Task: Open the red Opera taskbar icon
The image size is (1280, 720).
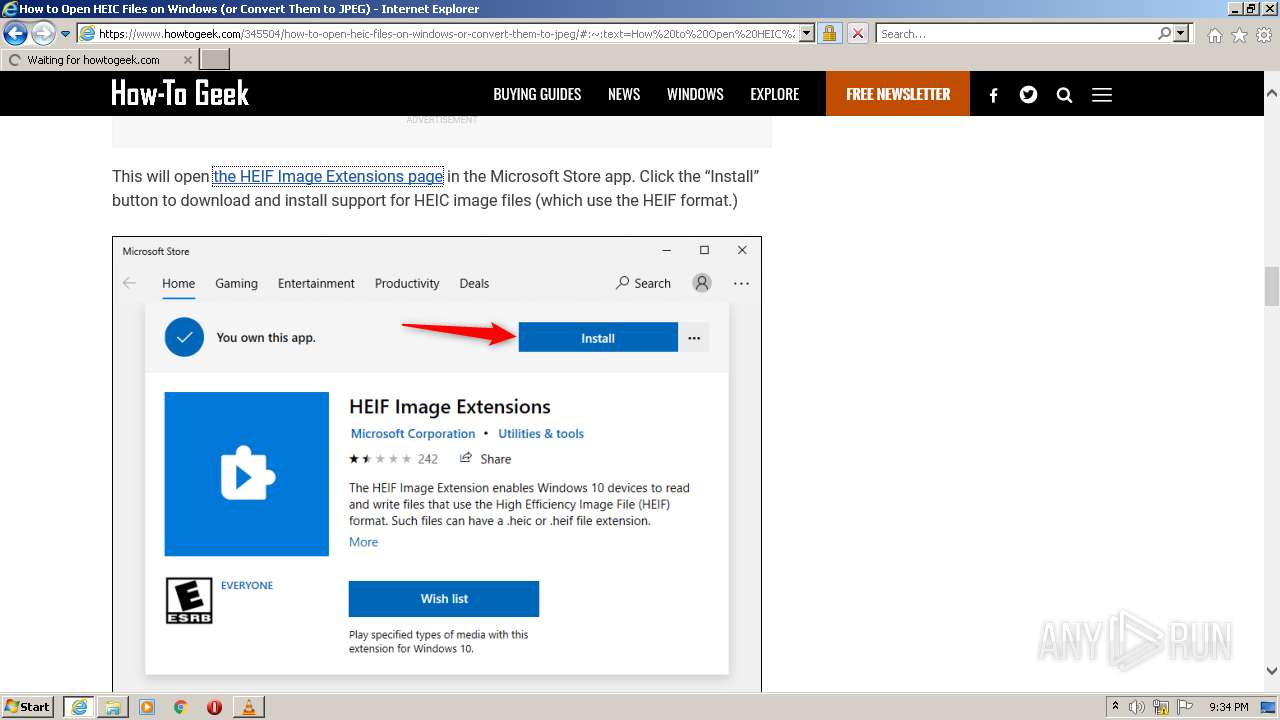Action: (x=214, y=707)
